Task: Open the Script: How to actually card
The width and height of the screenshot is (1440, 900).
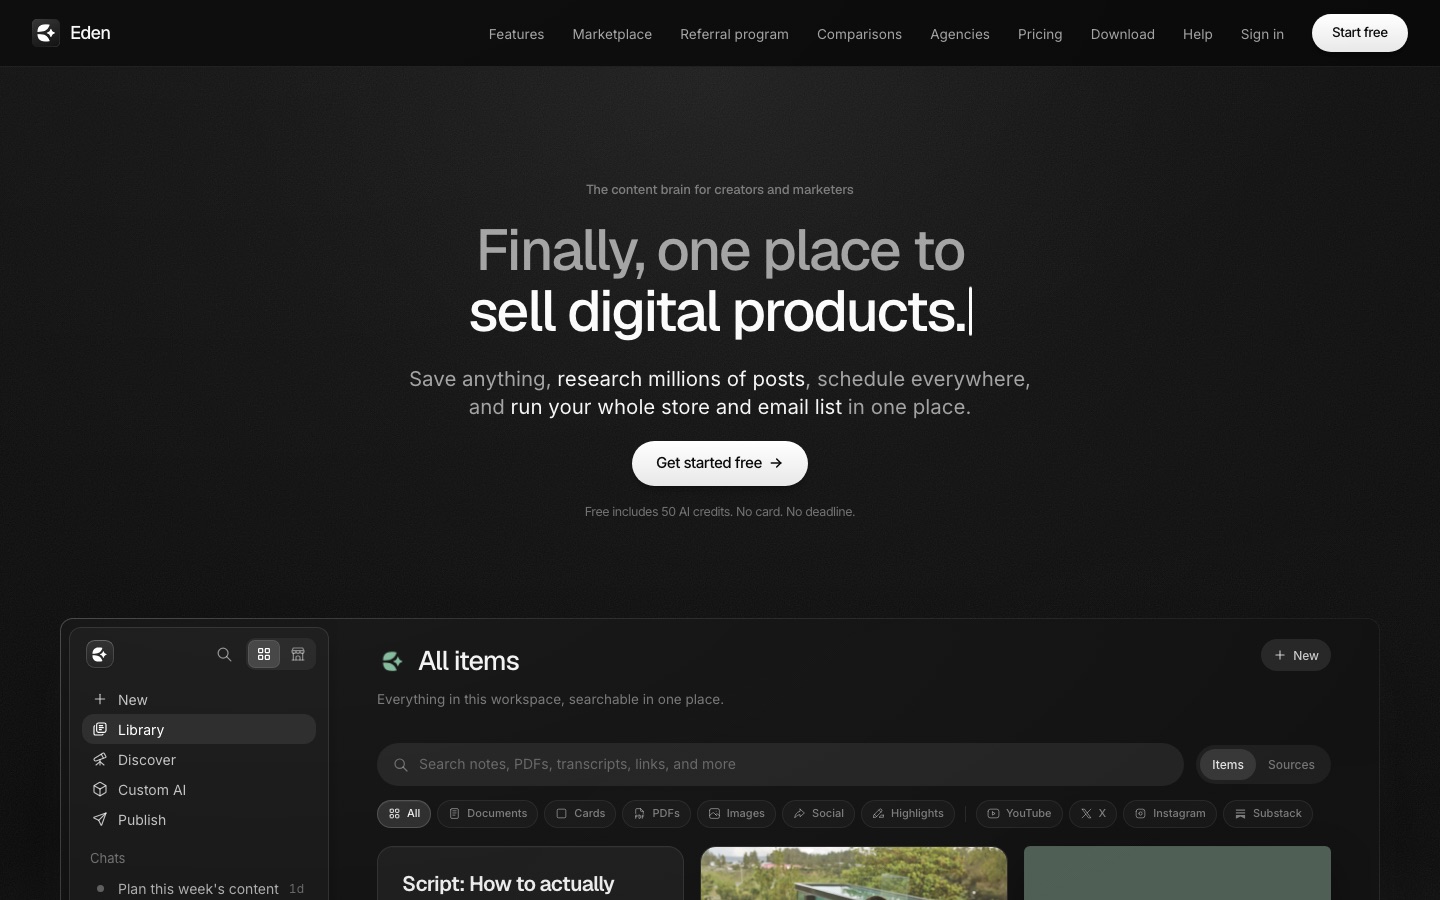Action: (530, 873)
